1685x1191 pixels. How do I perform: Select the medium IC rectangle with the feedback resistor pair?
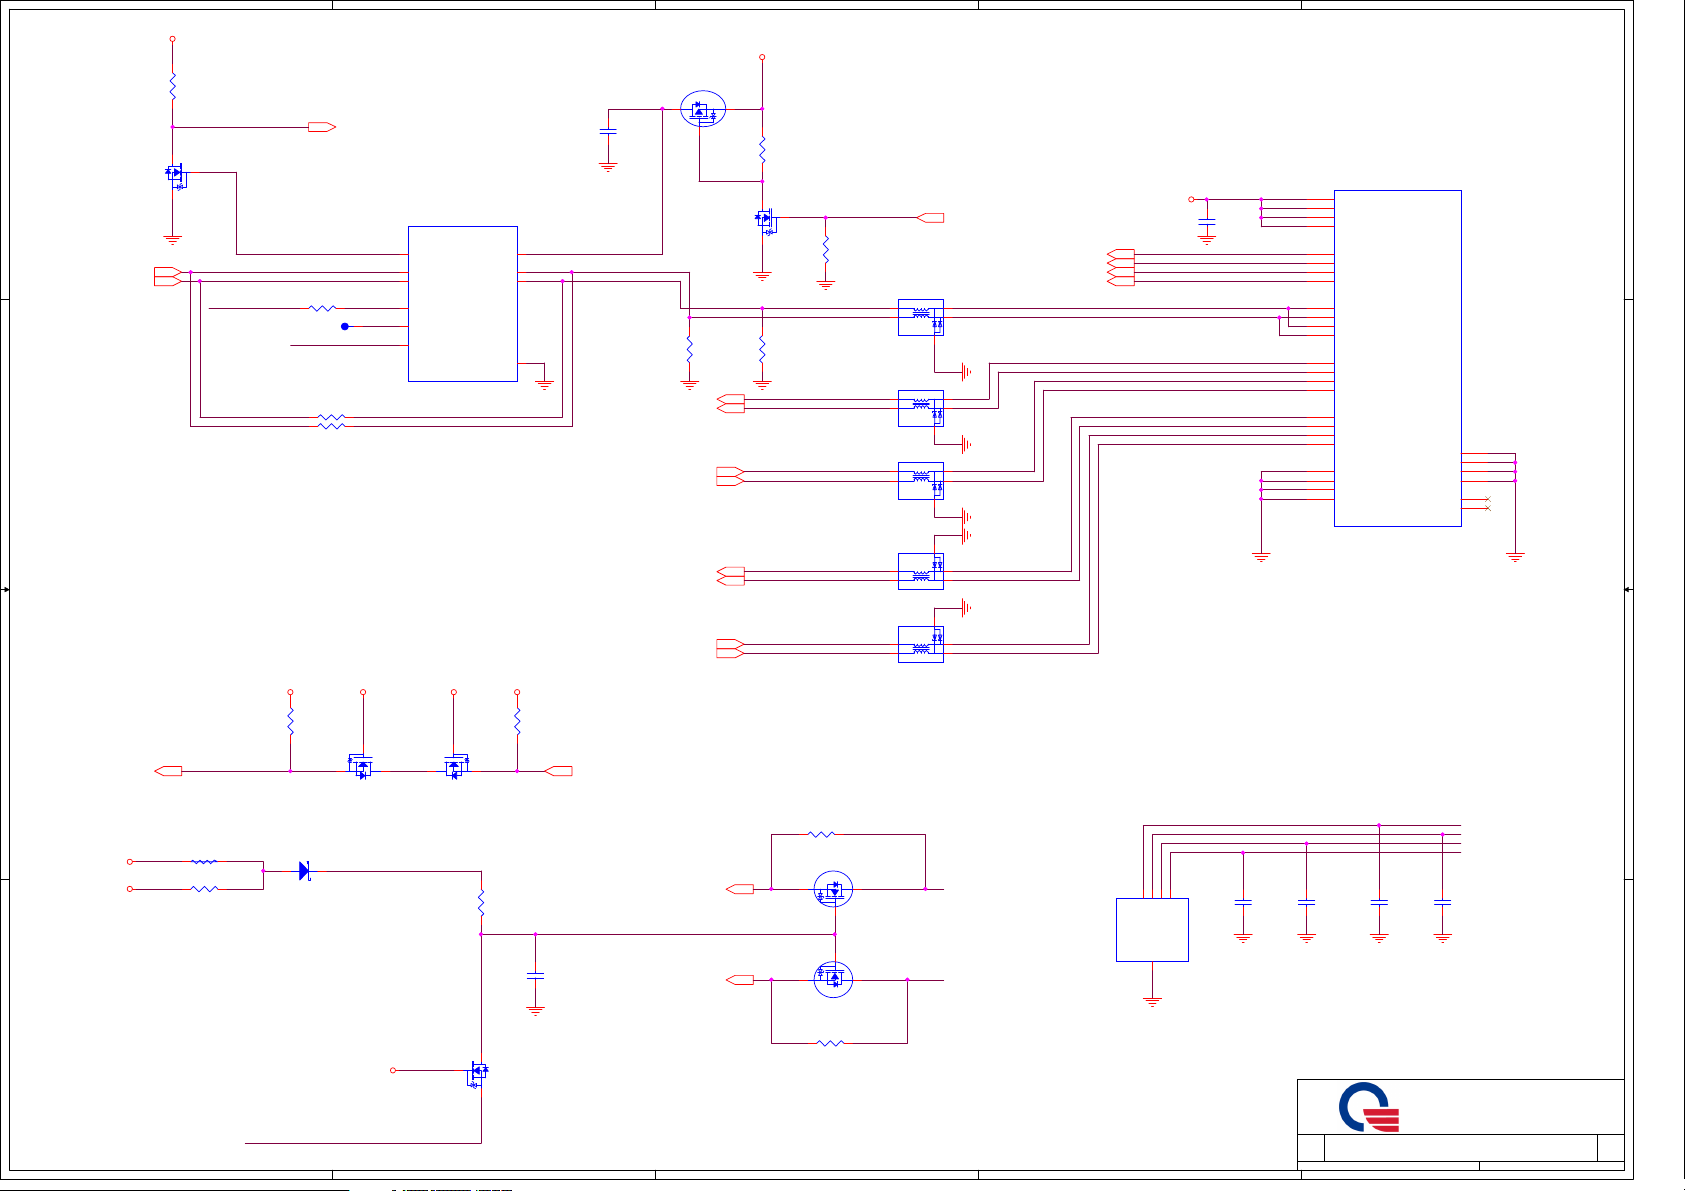(462, 304)
